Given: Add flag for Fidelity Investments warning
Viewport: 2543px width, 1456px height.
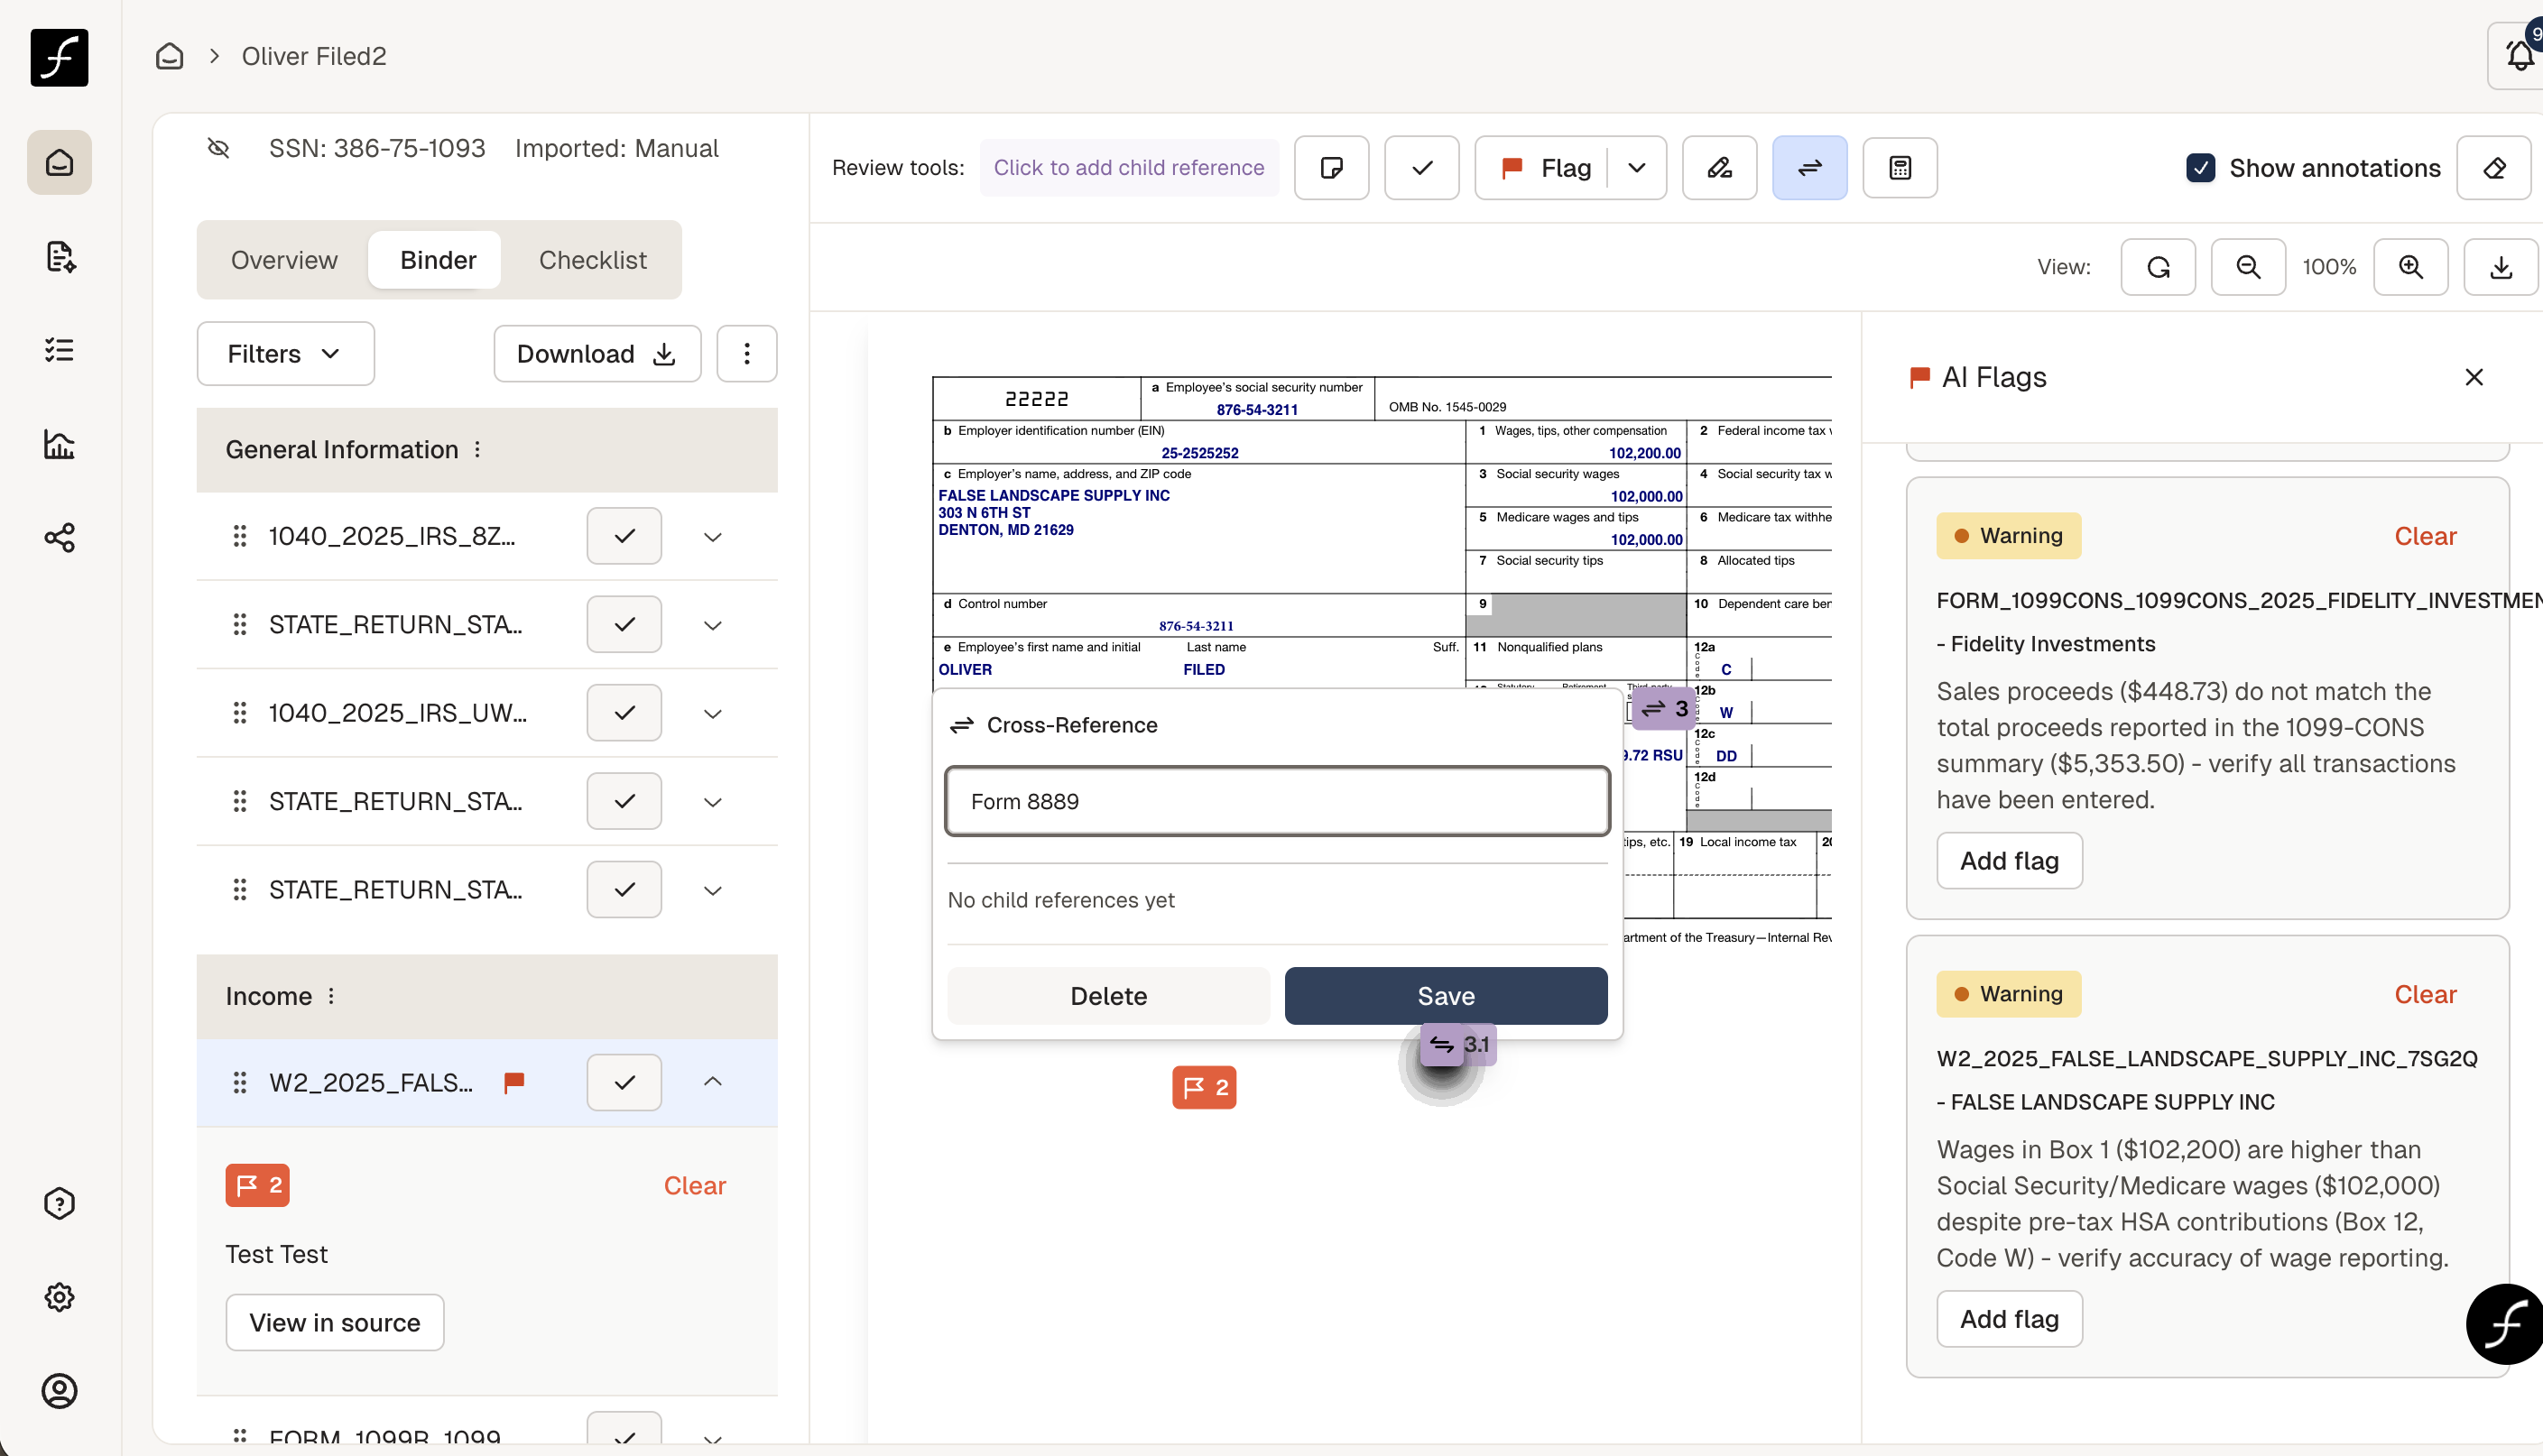Looking at the screenshot, I should coord(2009,860).
